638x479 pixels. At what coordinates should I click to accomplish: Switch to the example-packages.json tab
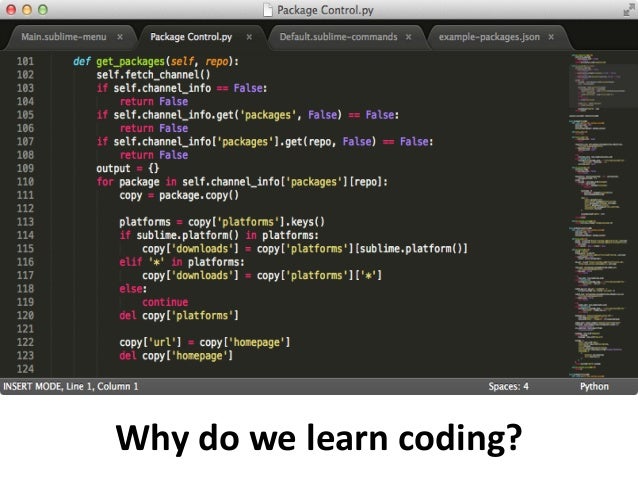point(489,37)
